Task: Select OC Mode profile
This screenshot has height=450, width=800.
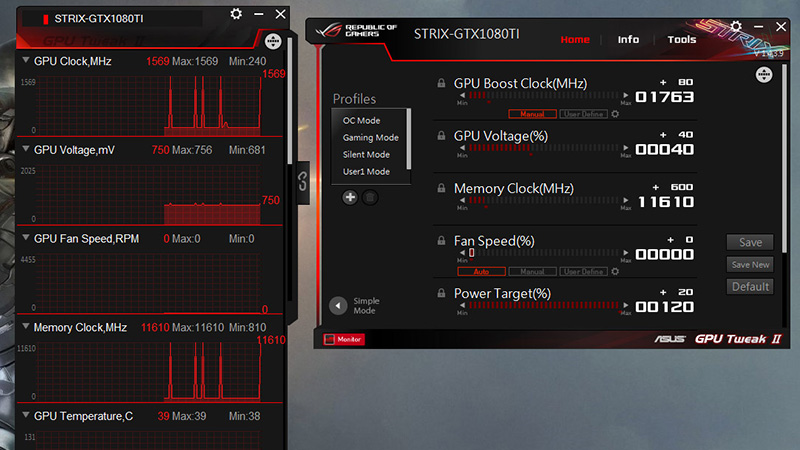Action: click(361, 120)
